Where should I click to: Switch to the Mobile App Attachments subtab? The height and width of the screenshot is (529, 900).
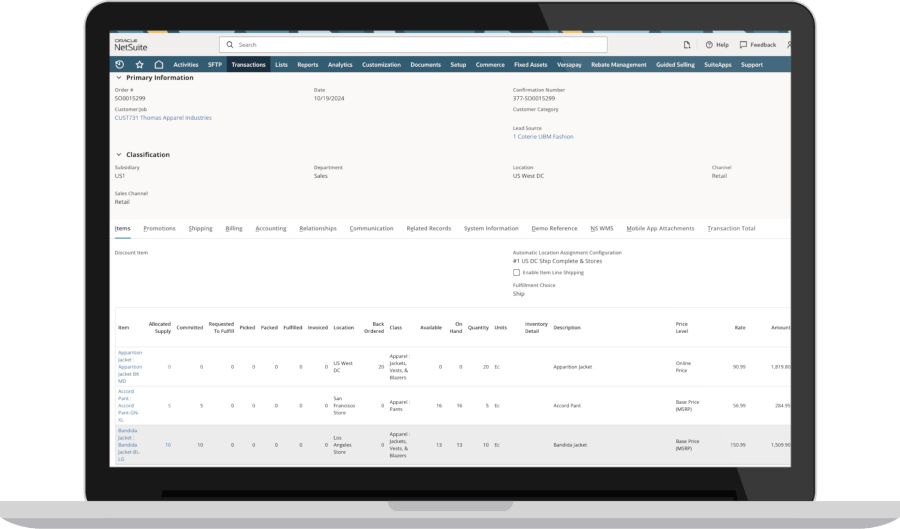[660, 228]
